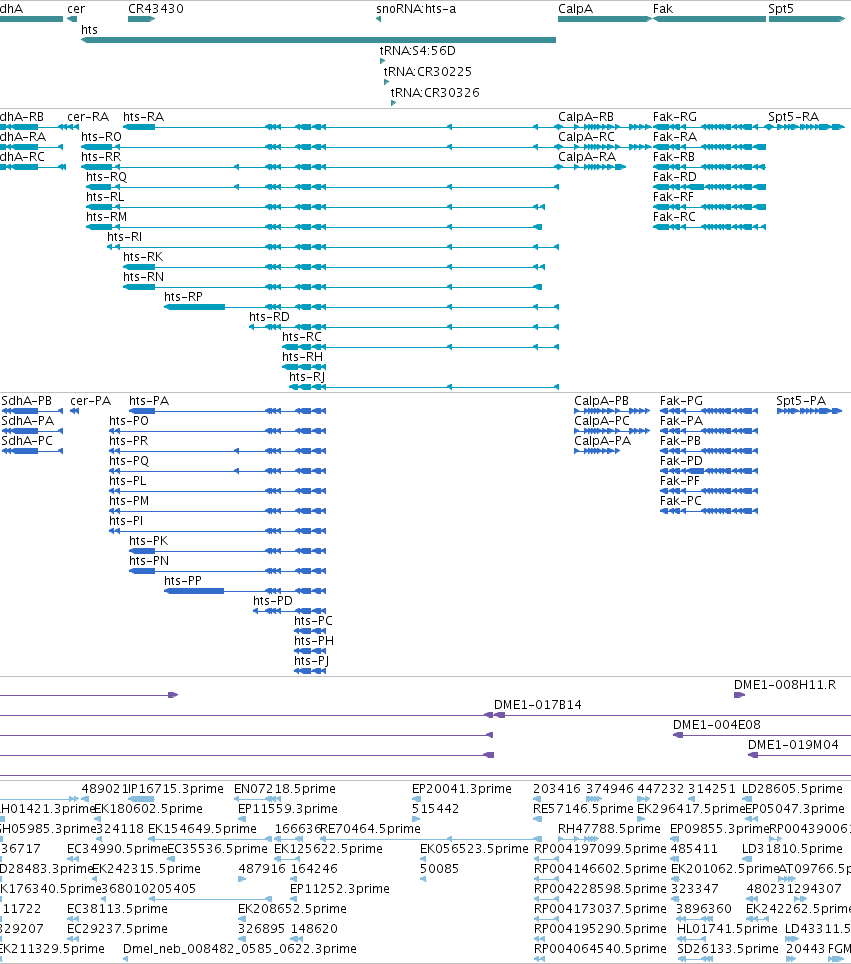Select the SdhA-PB protein label
The image size is (851, 964).
point(26,401)
